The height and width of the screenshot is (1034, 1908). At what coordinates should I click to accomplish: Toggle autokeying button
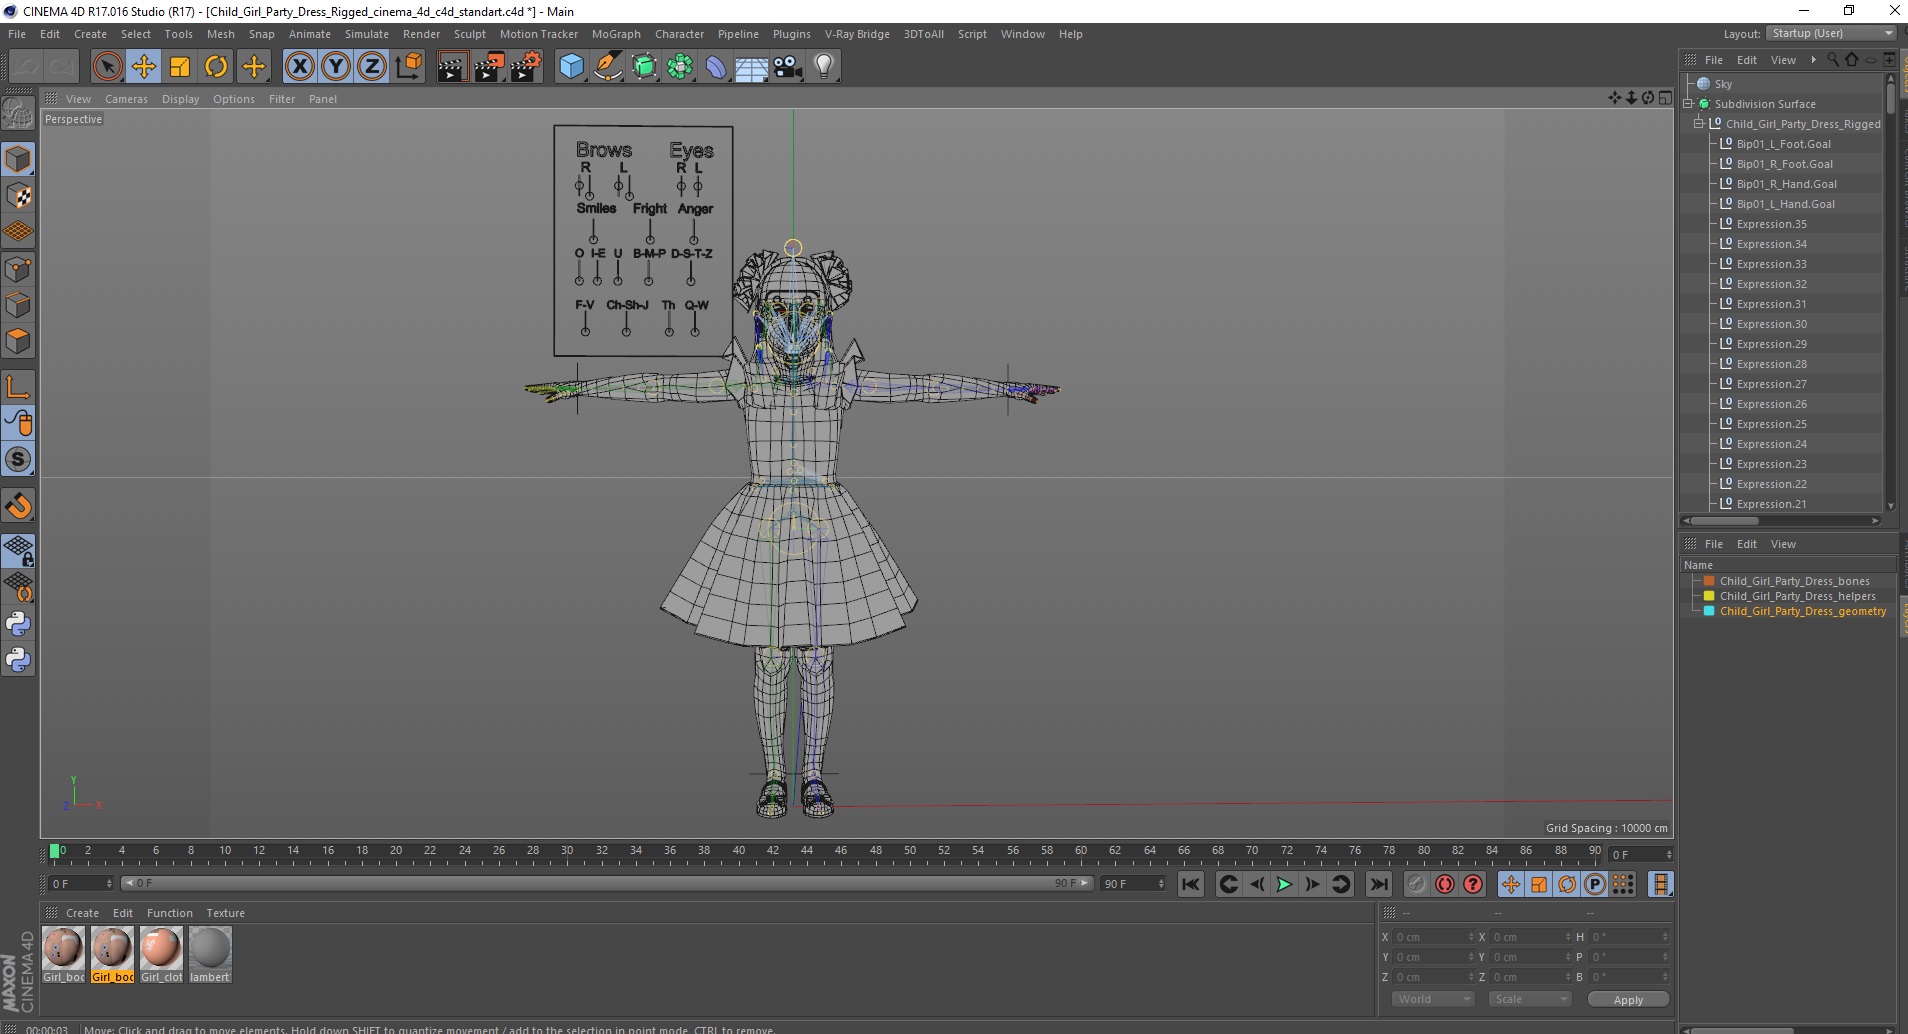[1445, 884]
